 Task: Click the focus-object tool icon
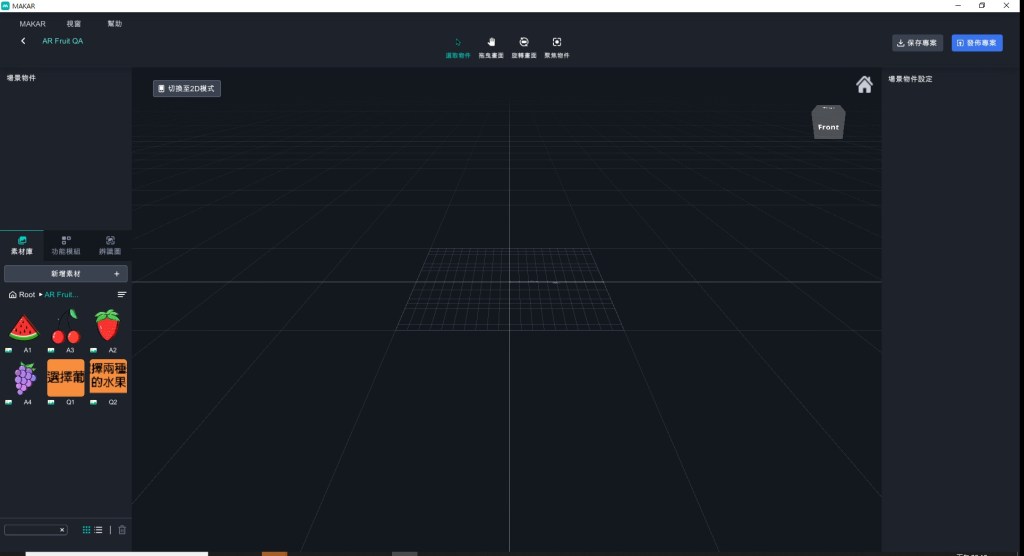557,47
